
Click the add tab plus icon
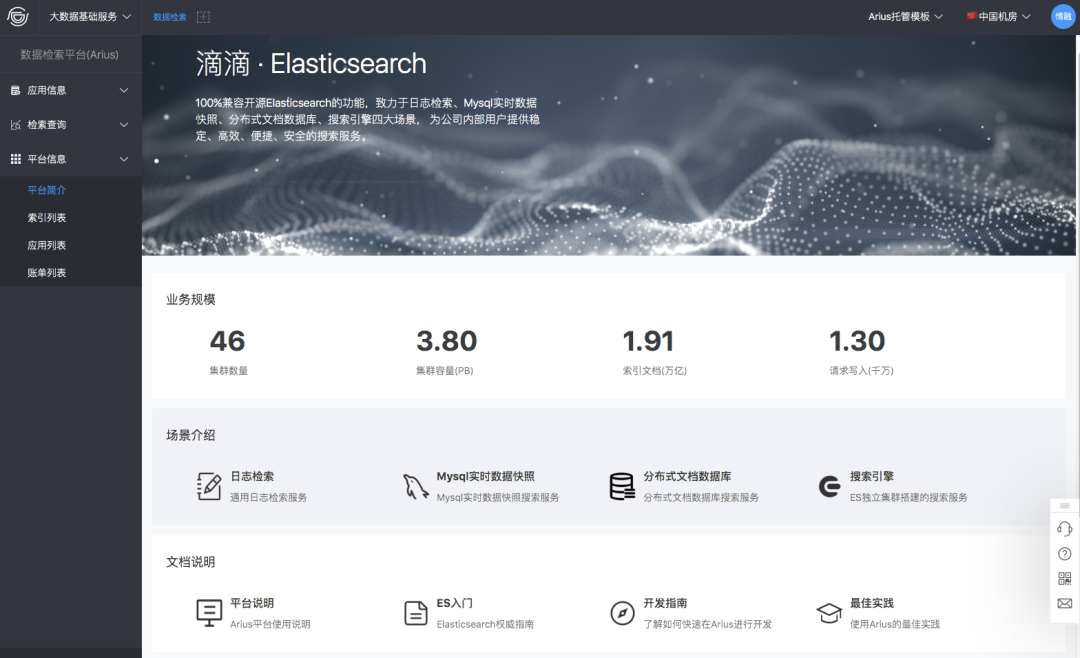(x=203, y=17)
